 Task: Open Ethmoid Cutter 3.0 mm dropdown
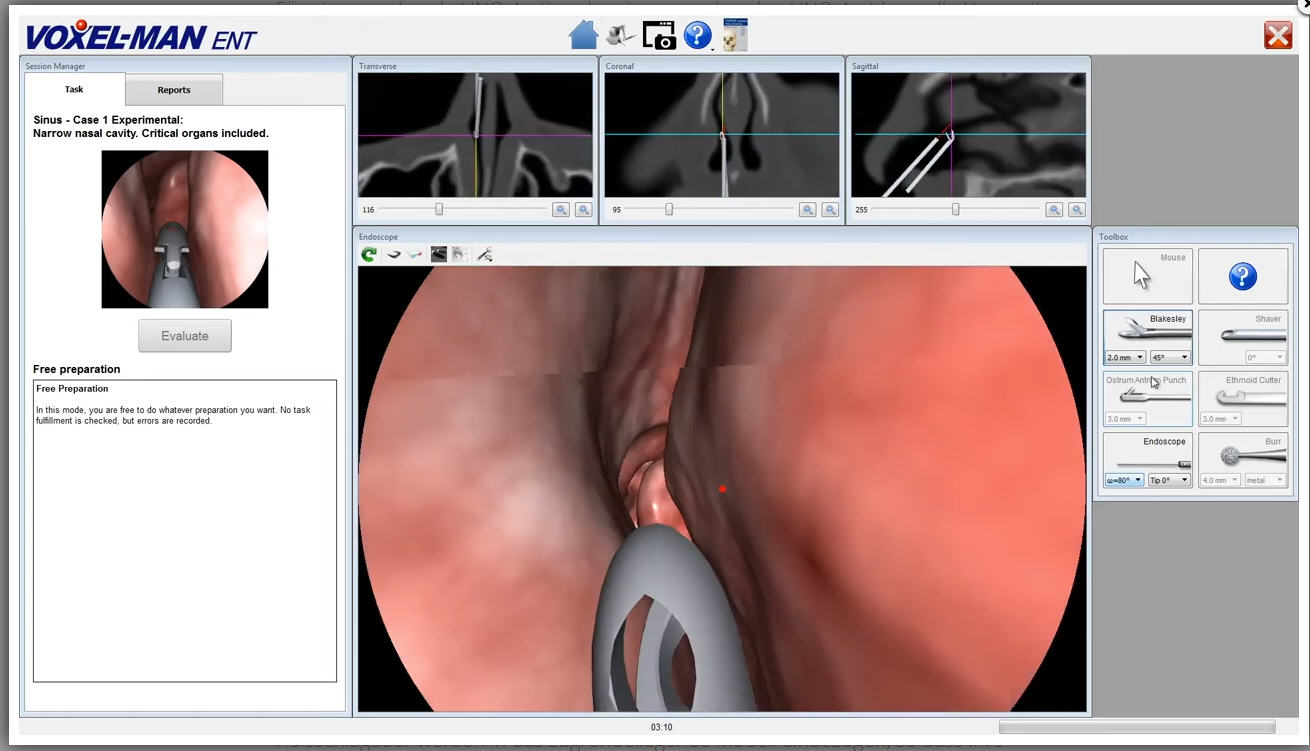[x=1220, y=419]
